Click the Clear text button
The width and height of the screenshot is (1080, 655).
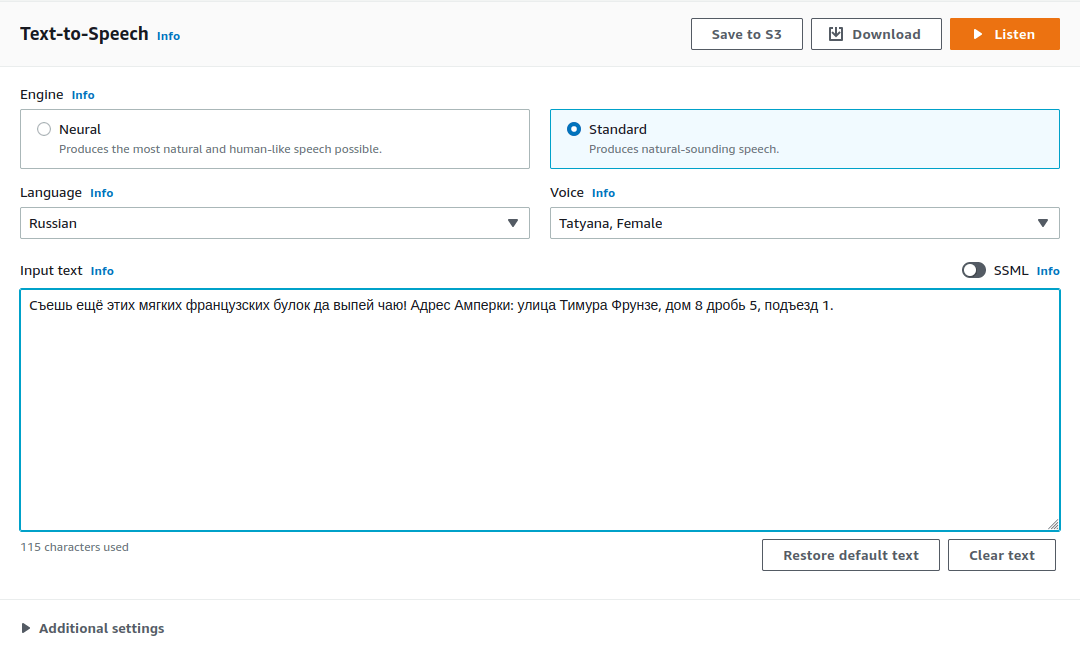1001,555
